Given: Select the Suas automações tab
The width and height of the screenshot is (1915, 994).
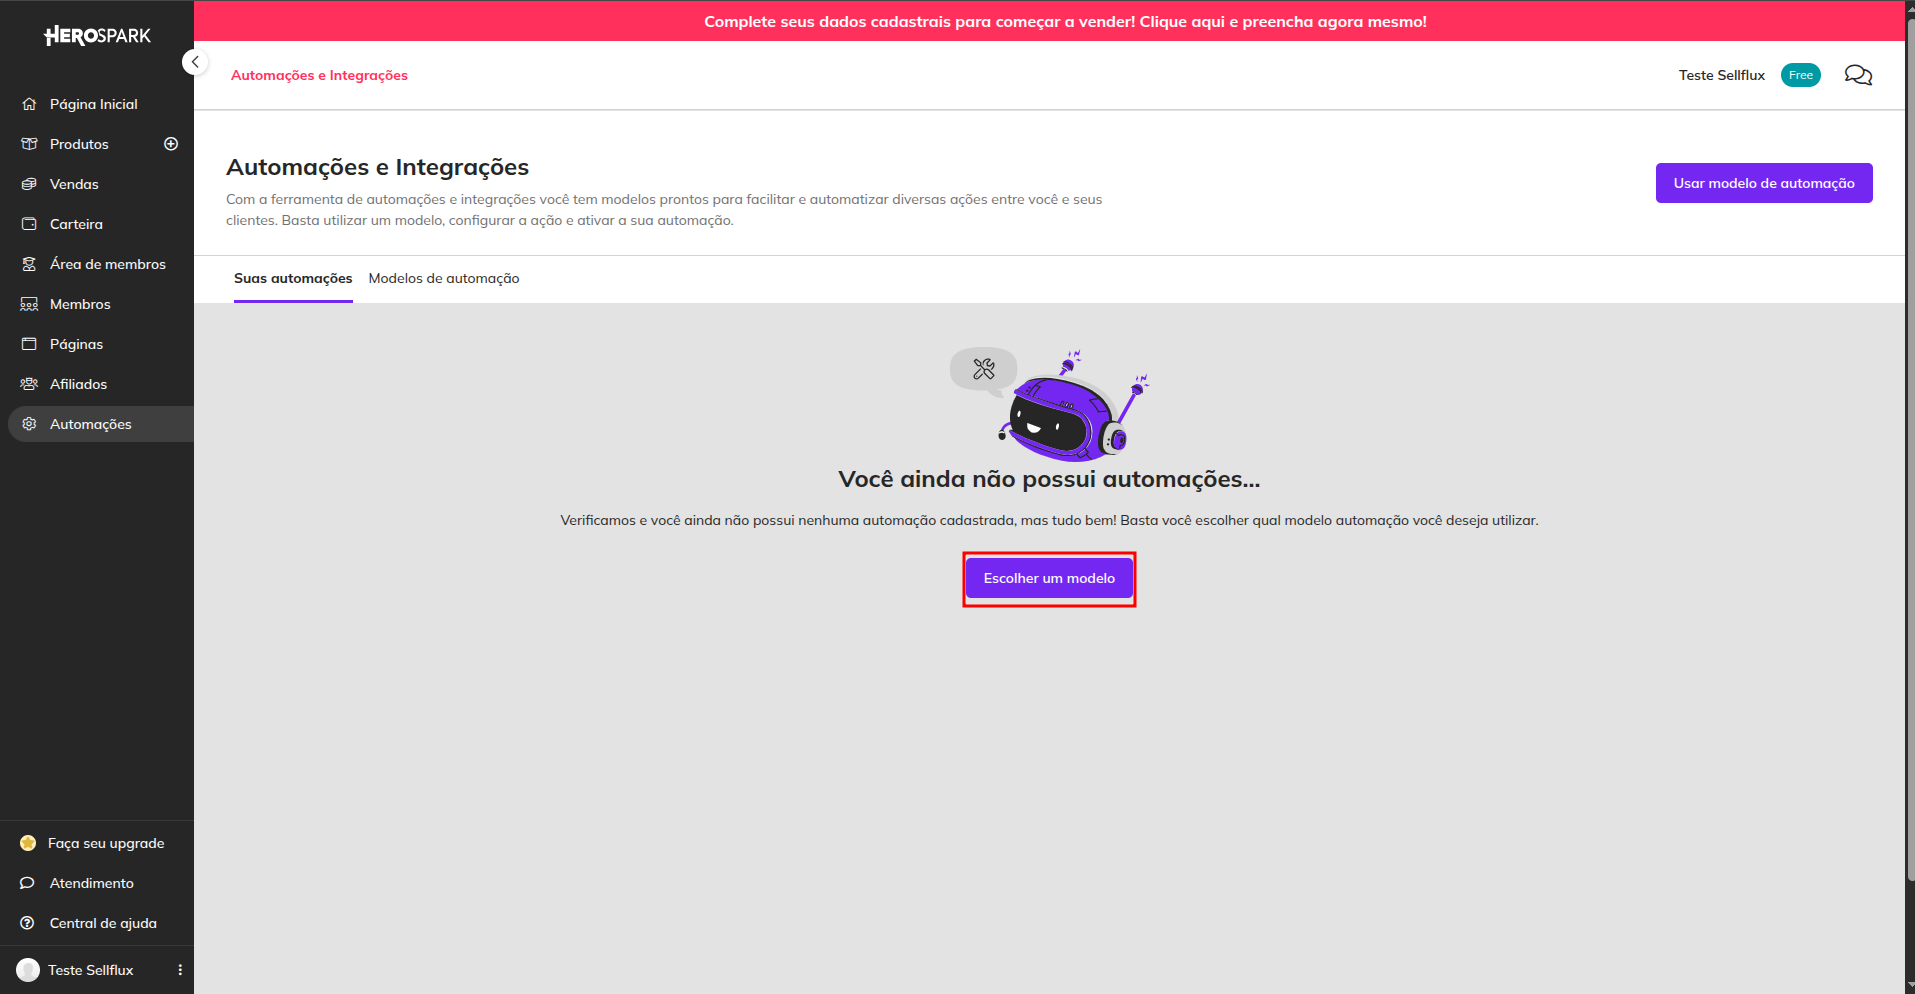Looking at the screenshot, I should coord(293,278).
